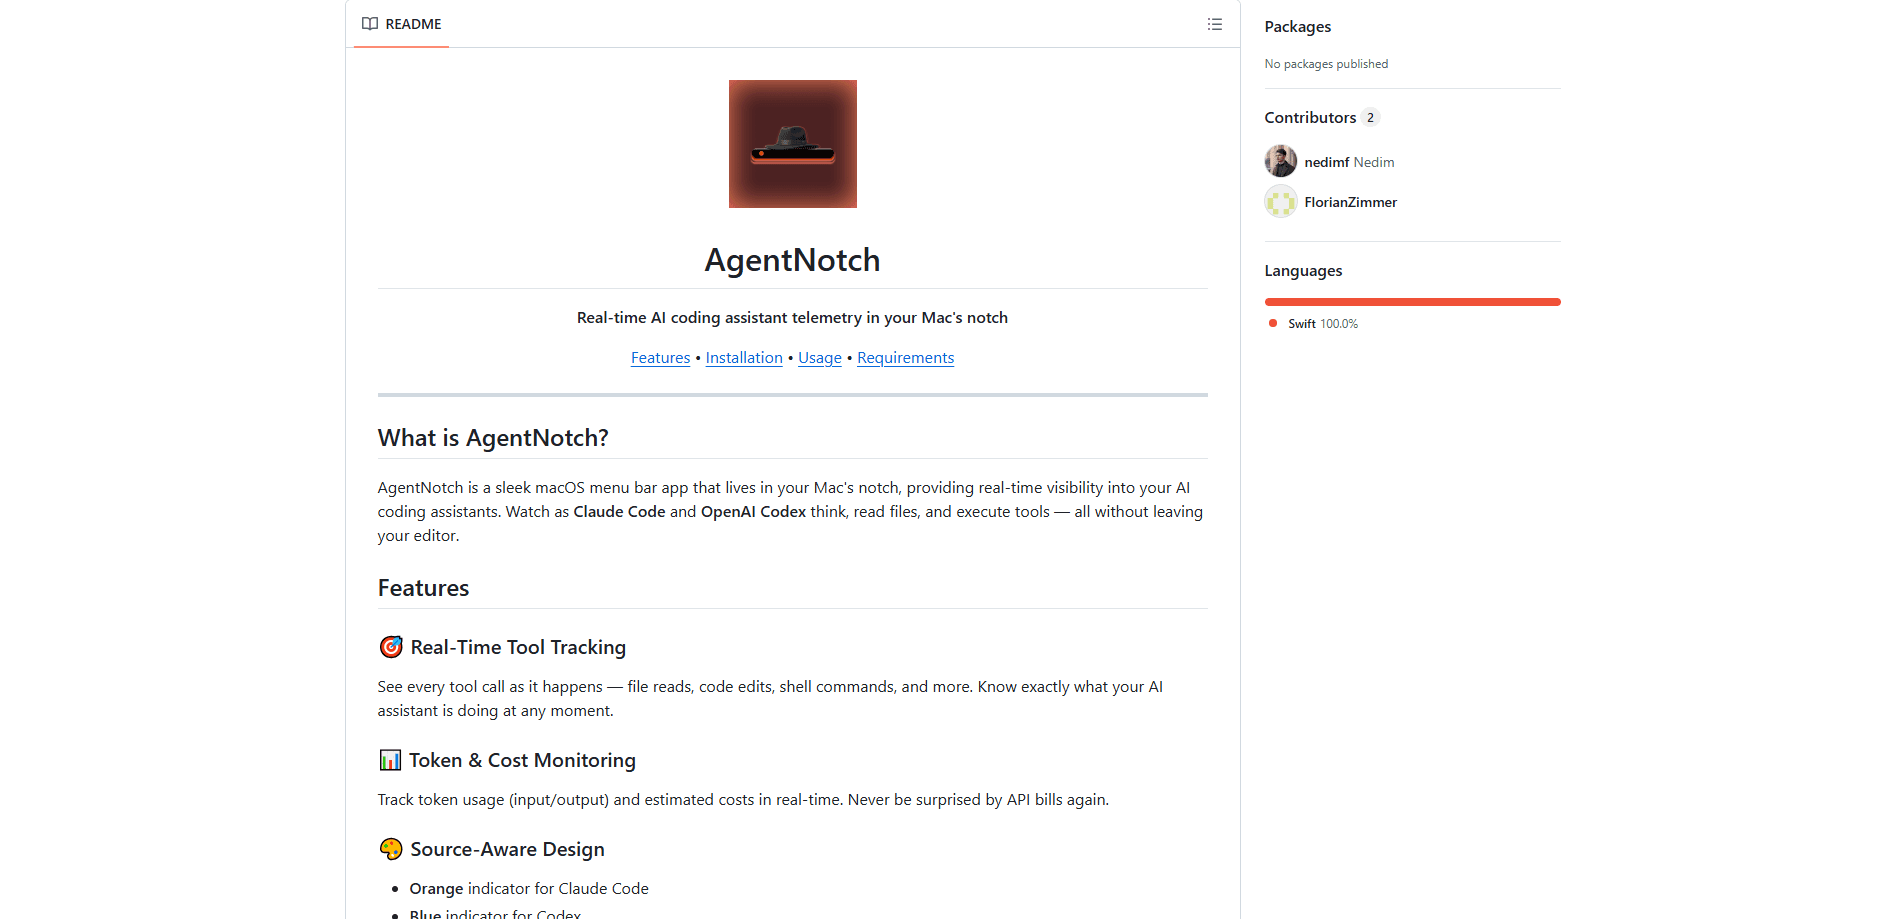Open the AgentNotch logo image

pos(793,144)
